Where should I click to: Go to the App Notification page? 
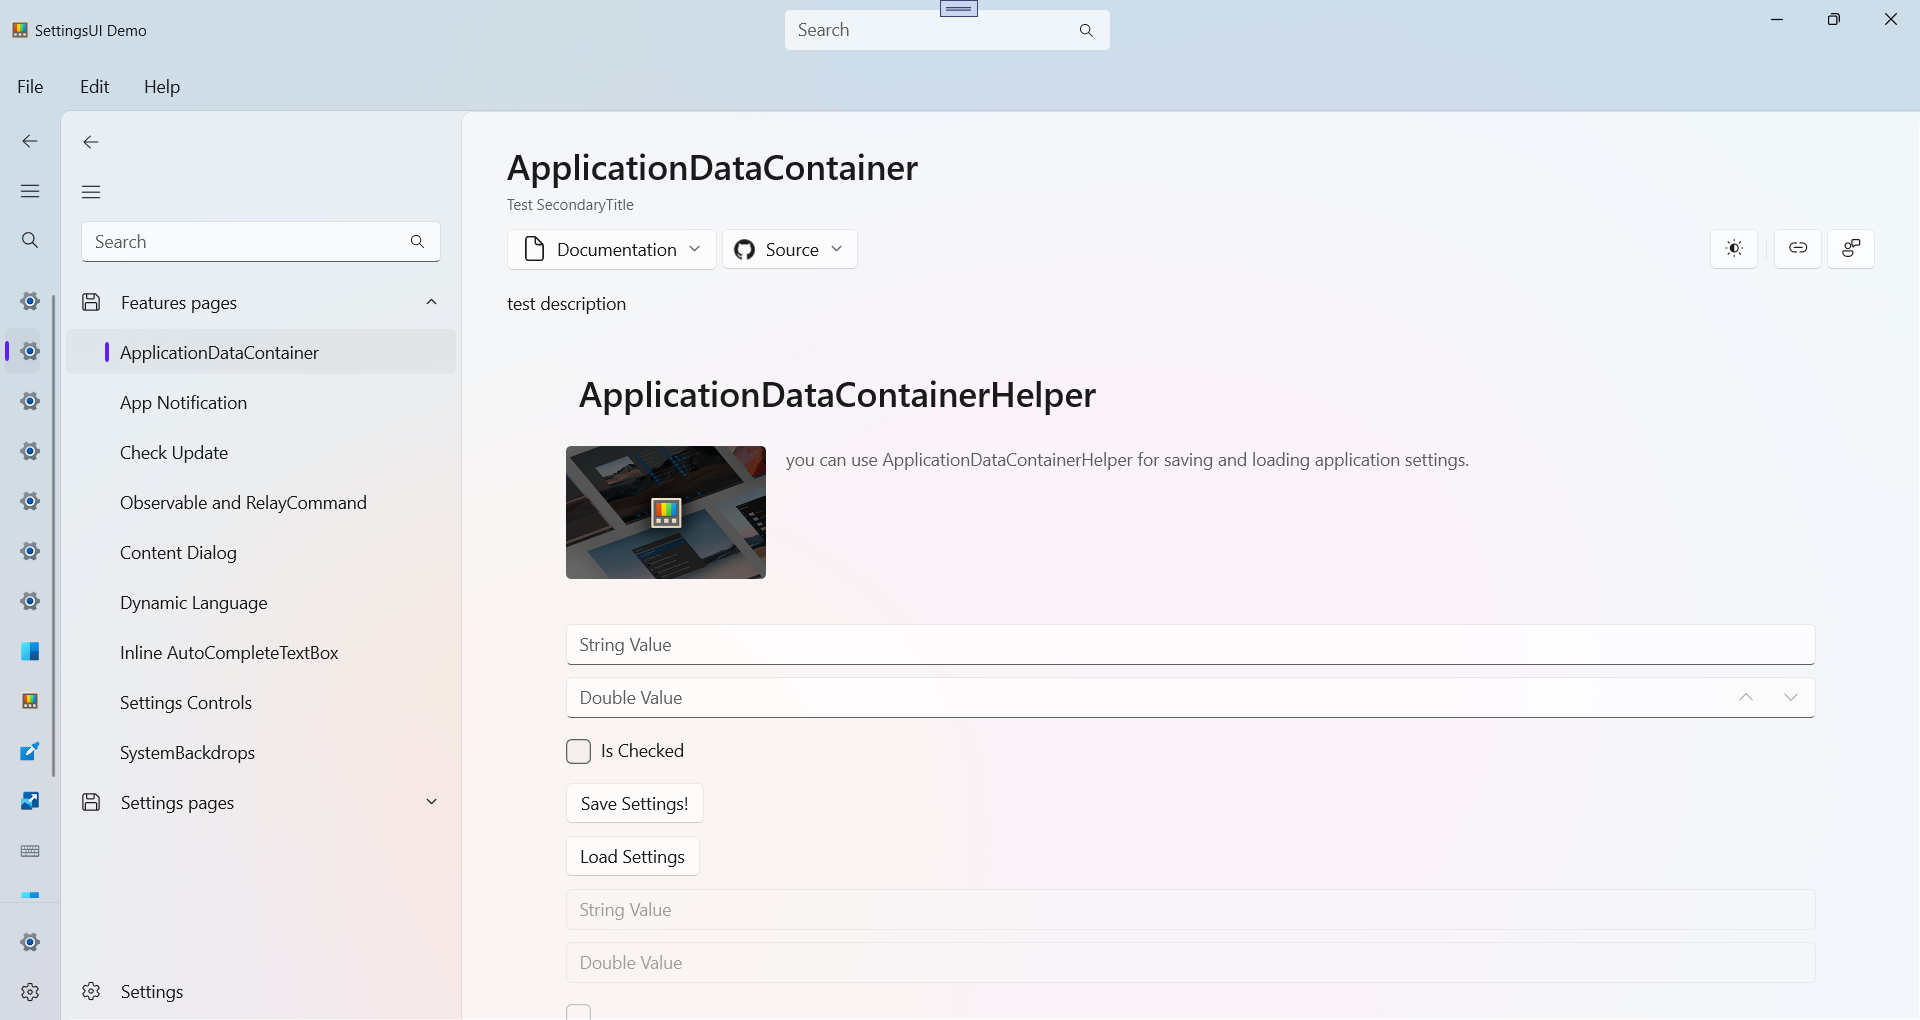[x=261, y=402]
